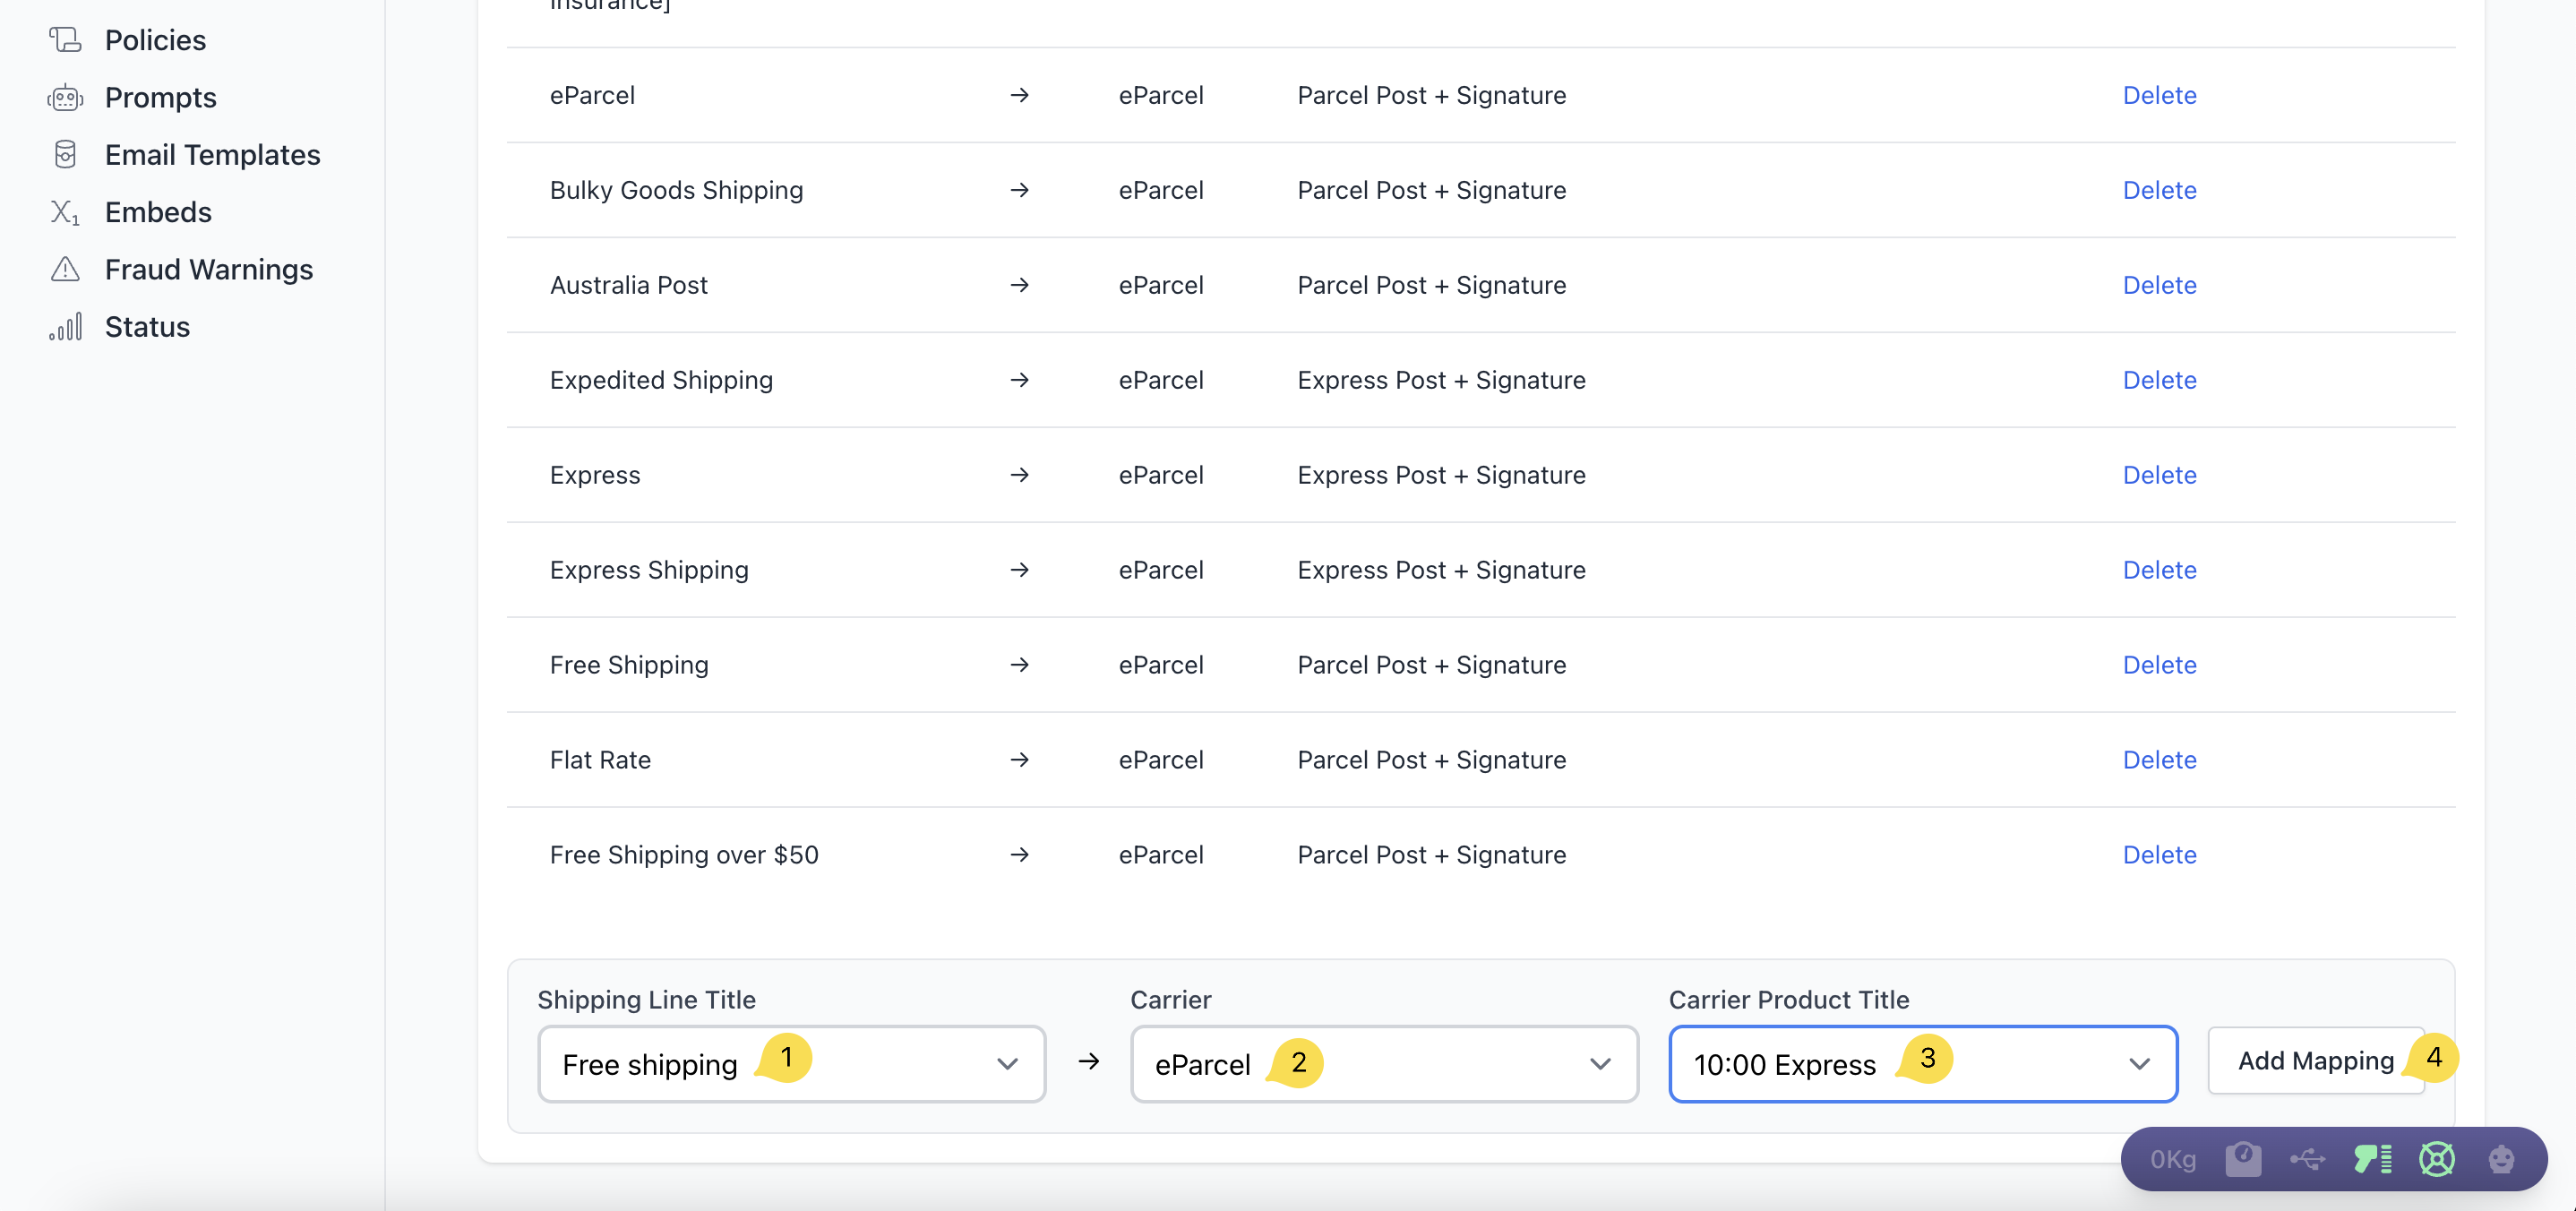Image resolution: width=2576 pixels, height=1211 pixels.
Task: Click the Fraud Warnings triangle icon
Action: pyautogui.click(x=65, y=269)
